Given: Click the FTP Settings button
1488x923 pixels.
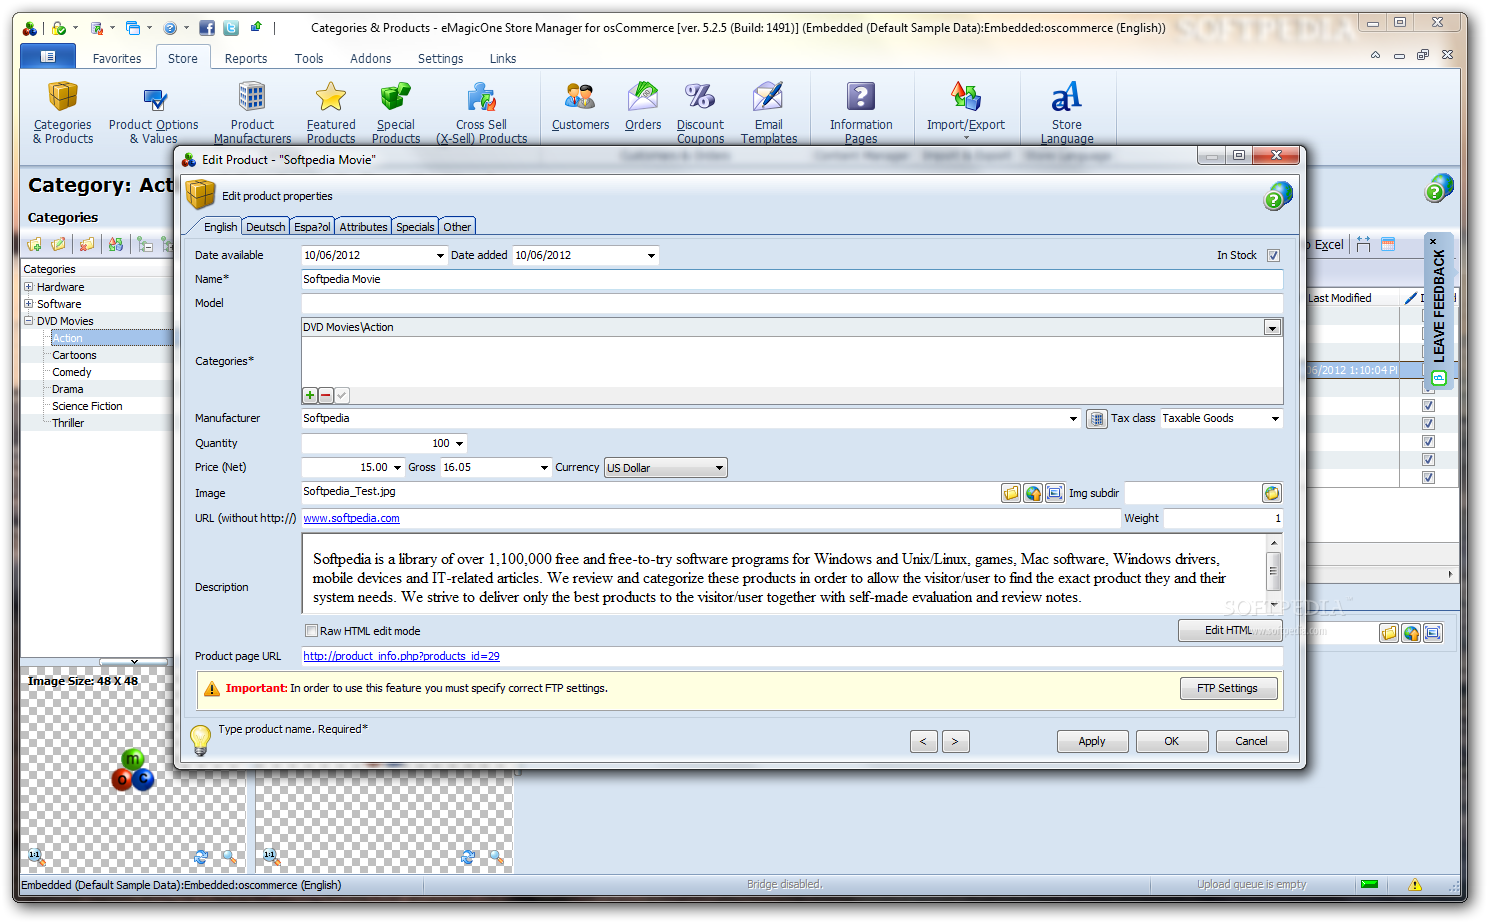Looking at the screenshot, I should tap(1228, 689).
